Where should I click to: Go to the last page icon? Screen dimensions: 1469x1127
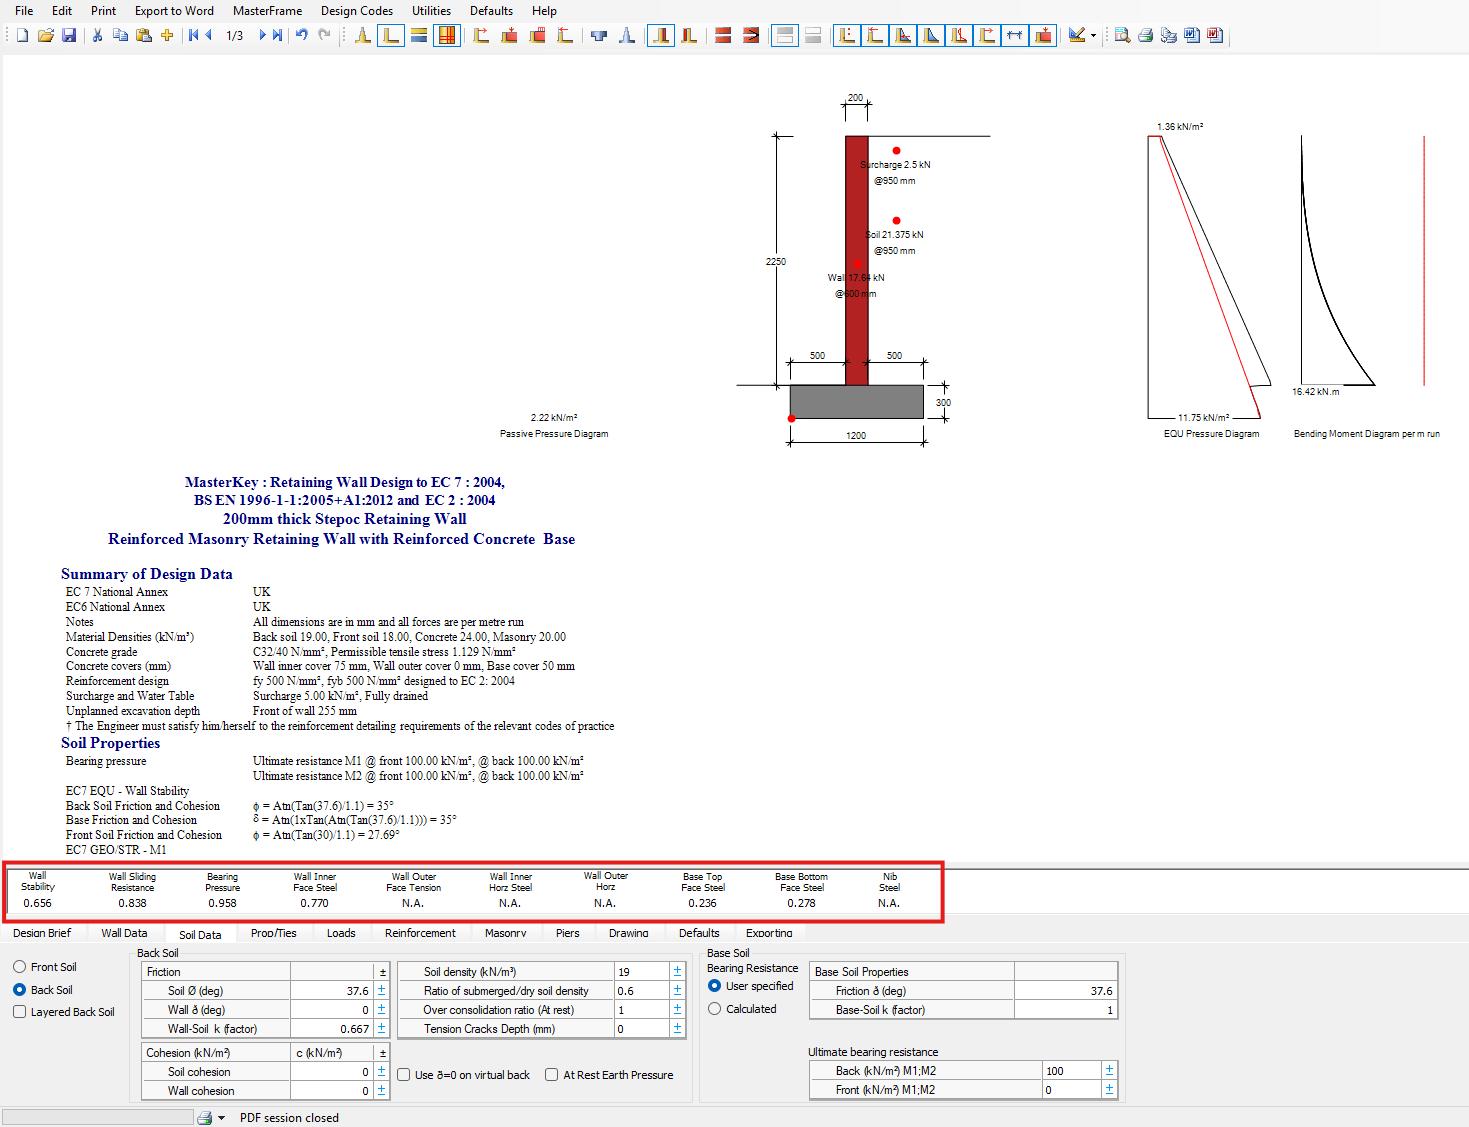277,36
